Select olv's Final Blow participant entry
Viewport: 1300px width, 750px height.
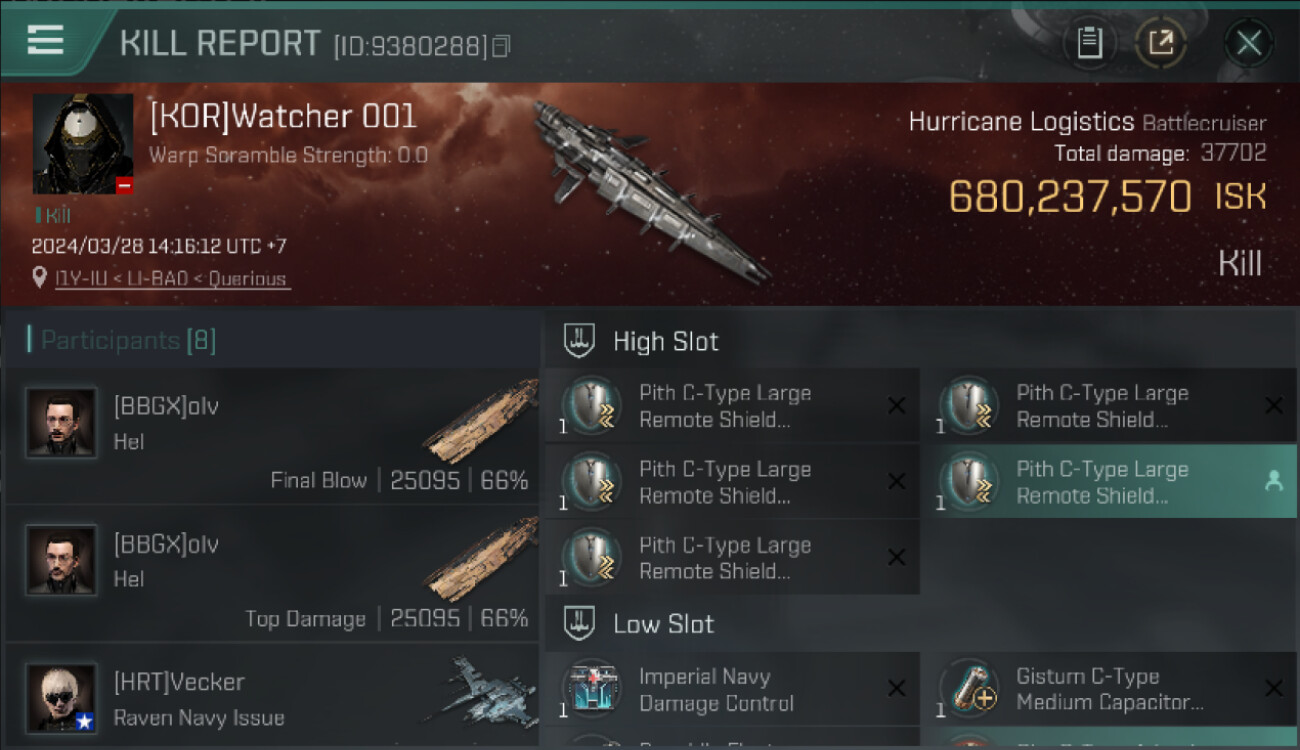(272, 438)
